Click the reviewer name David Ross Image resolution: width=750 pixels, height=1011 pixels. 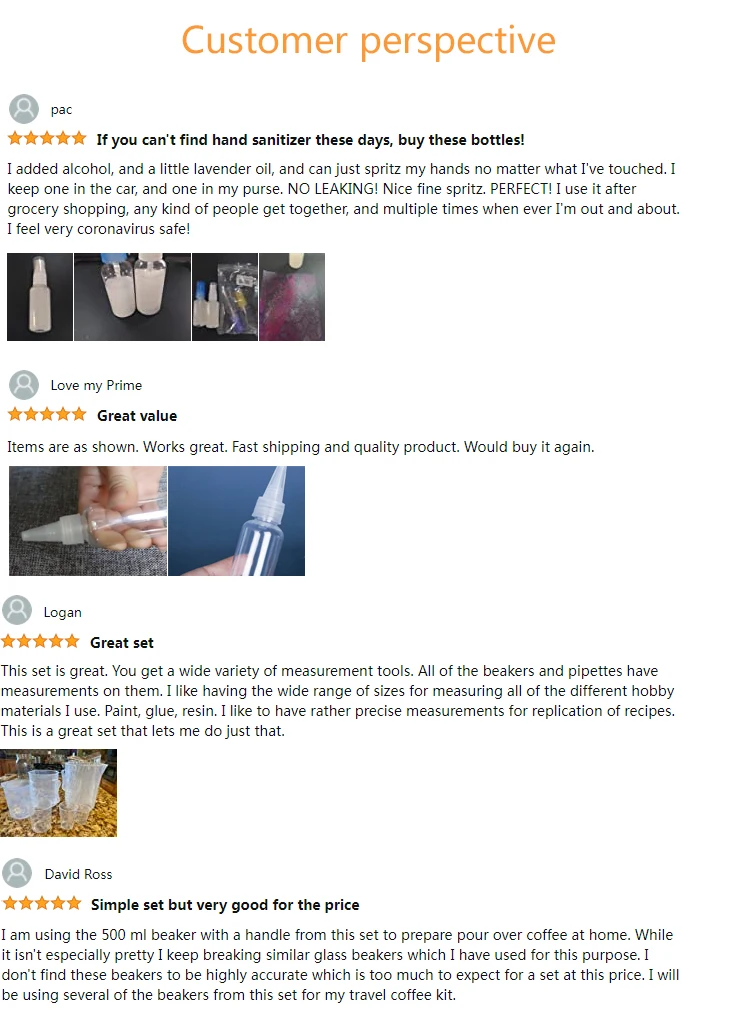click(78, 874)
